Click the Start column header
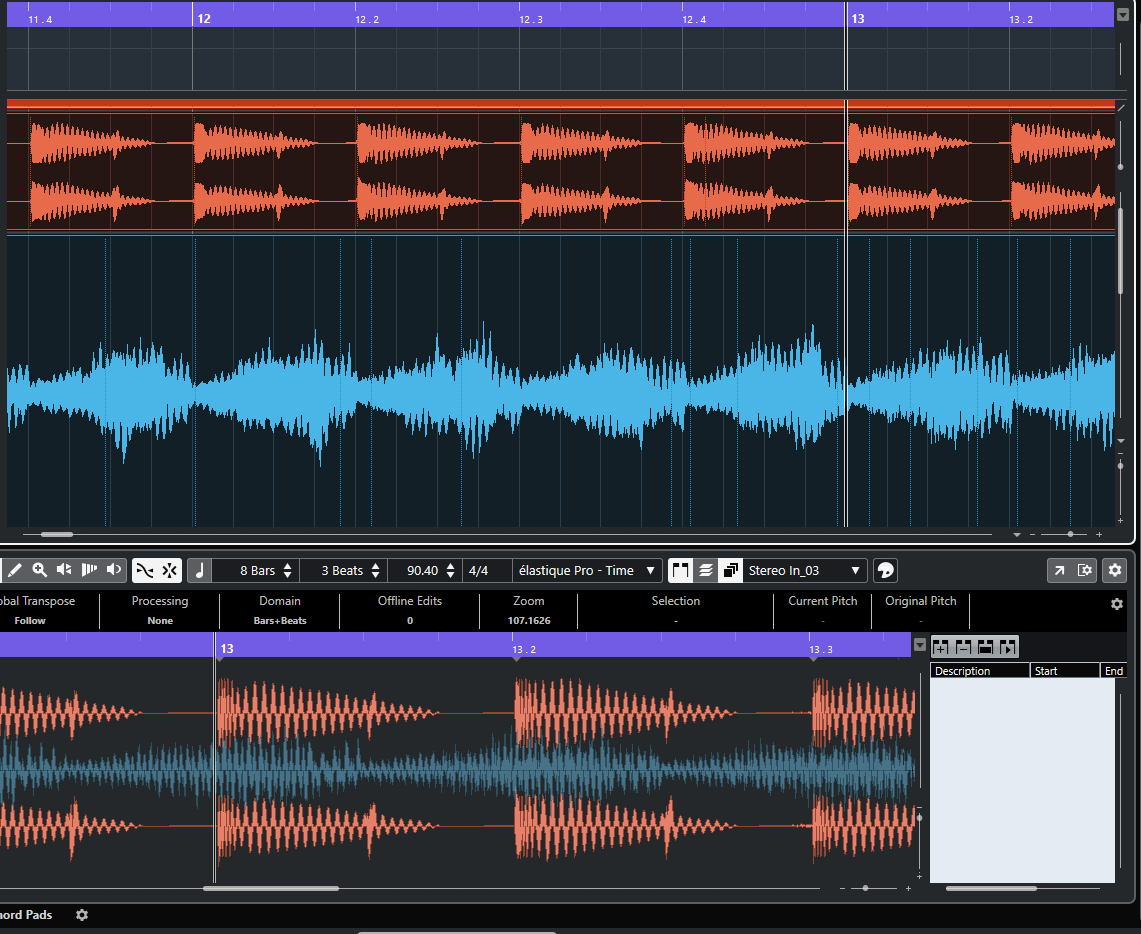The height and width of the screenshot is (934, 1141). coord(1065,671)
